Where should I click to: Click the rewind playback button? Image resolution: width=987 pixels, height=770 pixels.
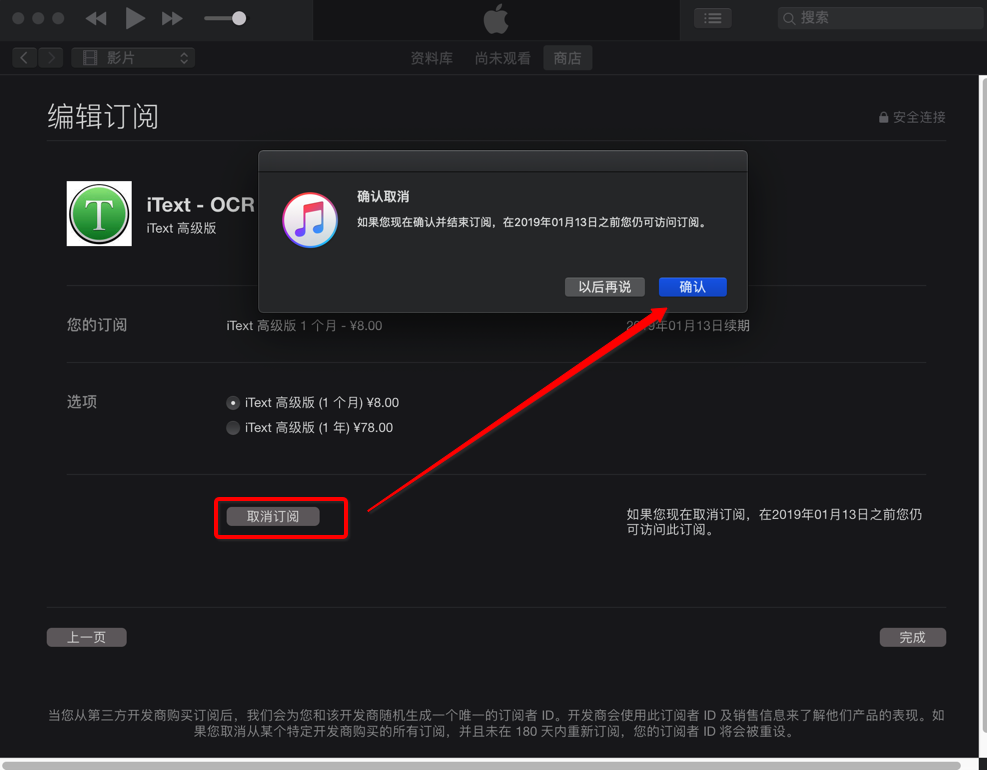[96, 19]
